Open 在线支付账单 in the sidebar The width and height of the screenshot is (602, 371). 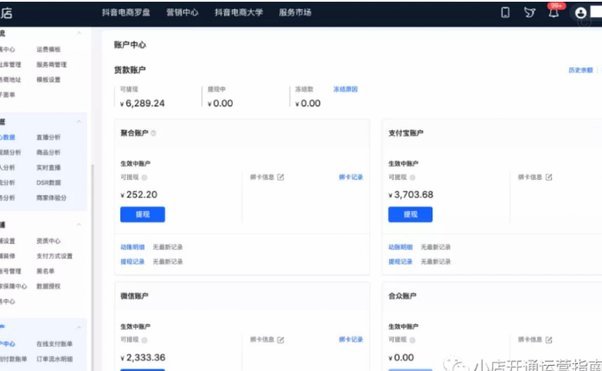click(54, 344)
